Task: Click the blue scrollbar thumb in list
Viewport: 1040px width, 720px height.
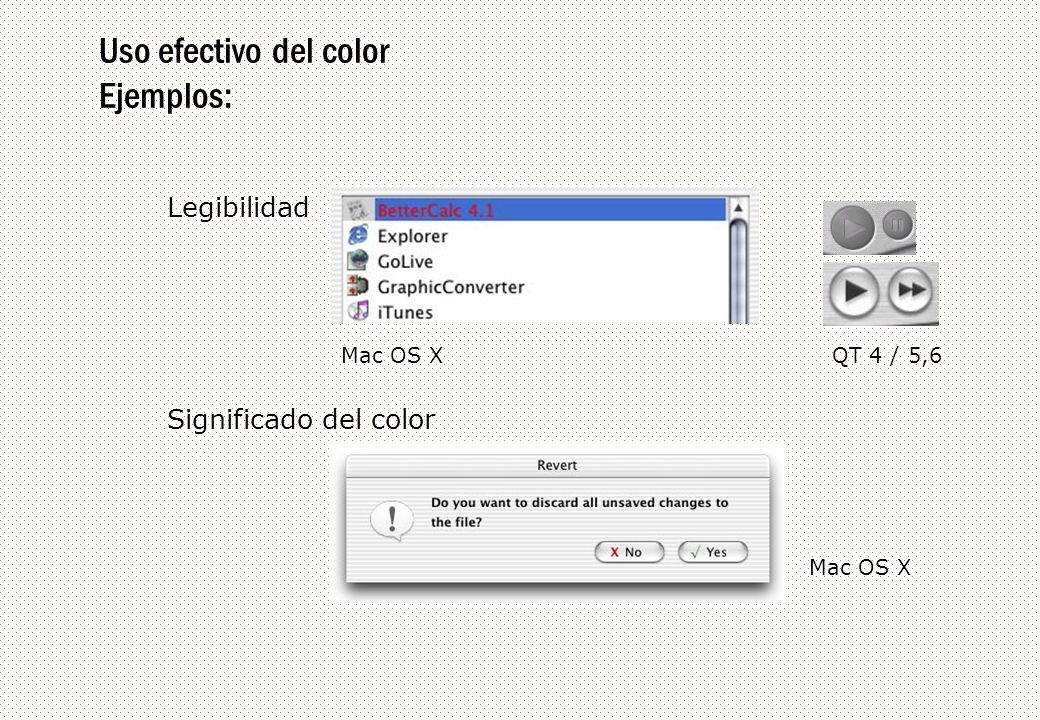Action: tap(738, 272)
